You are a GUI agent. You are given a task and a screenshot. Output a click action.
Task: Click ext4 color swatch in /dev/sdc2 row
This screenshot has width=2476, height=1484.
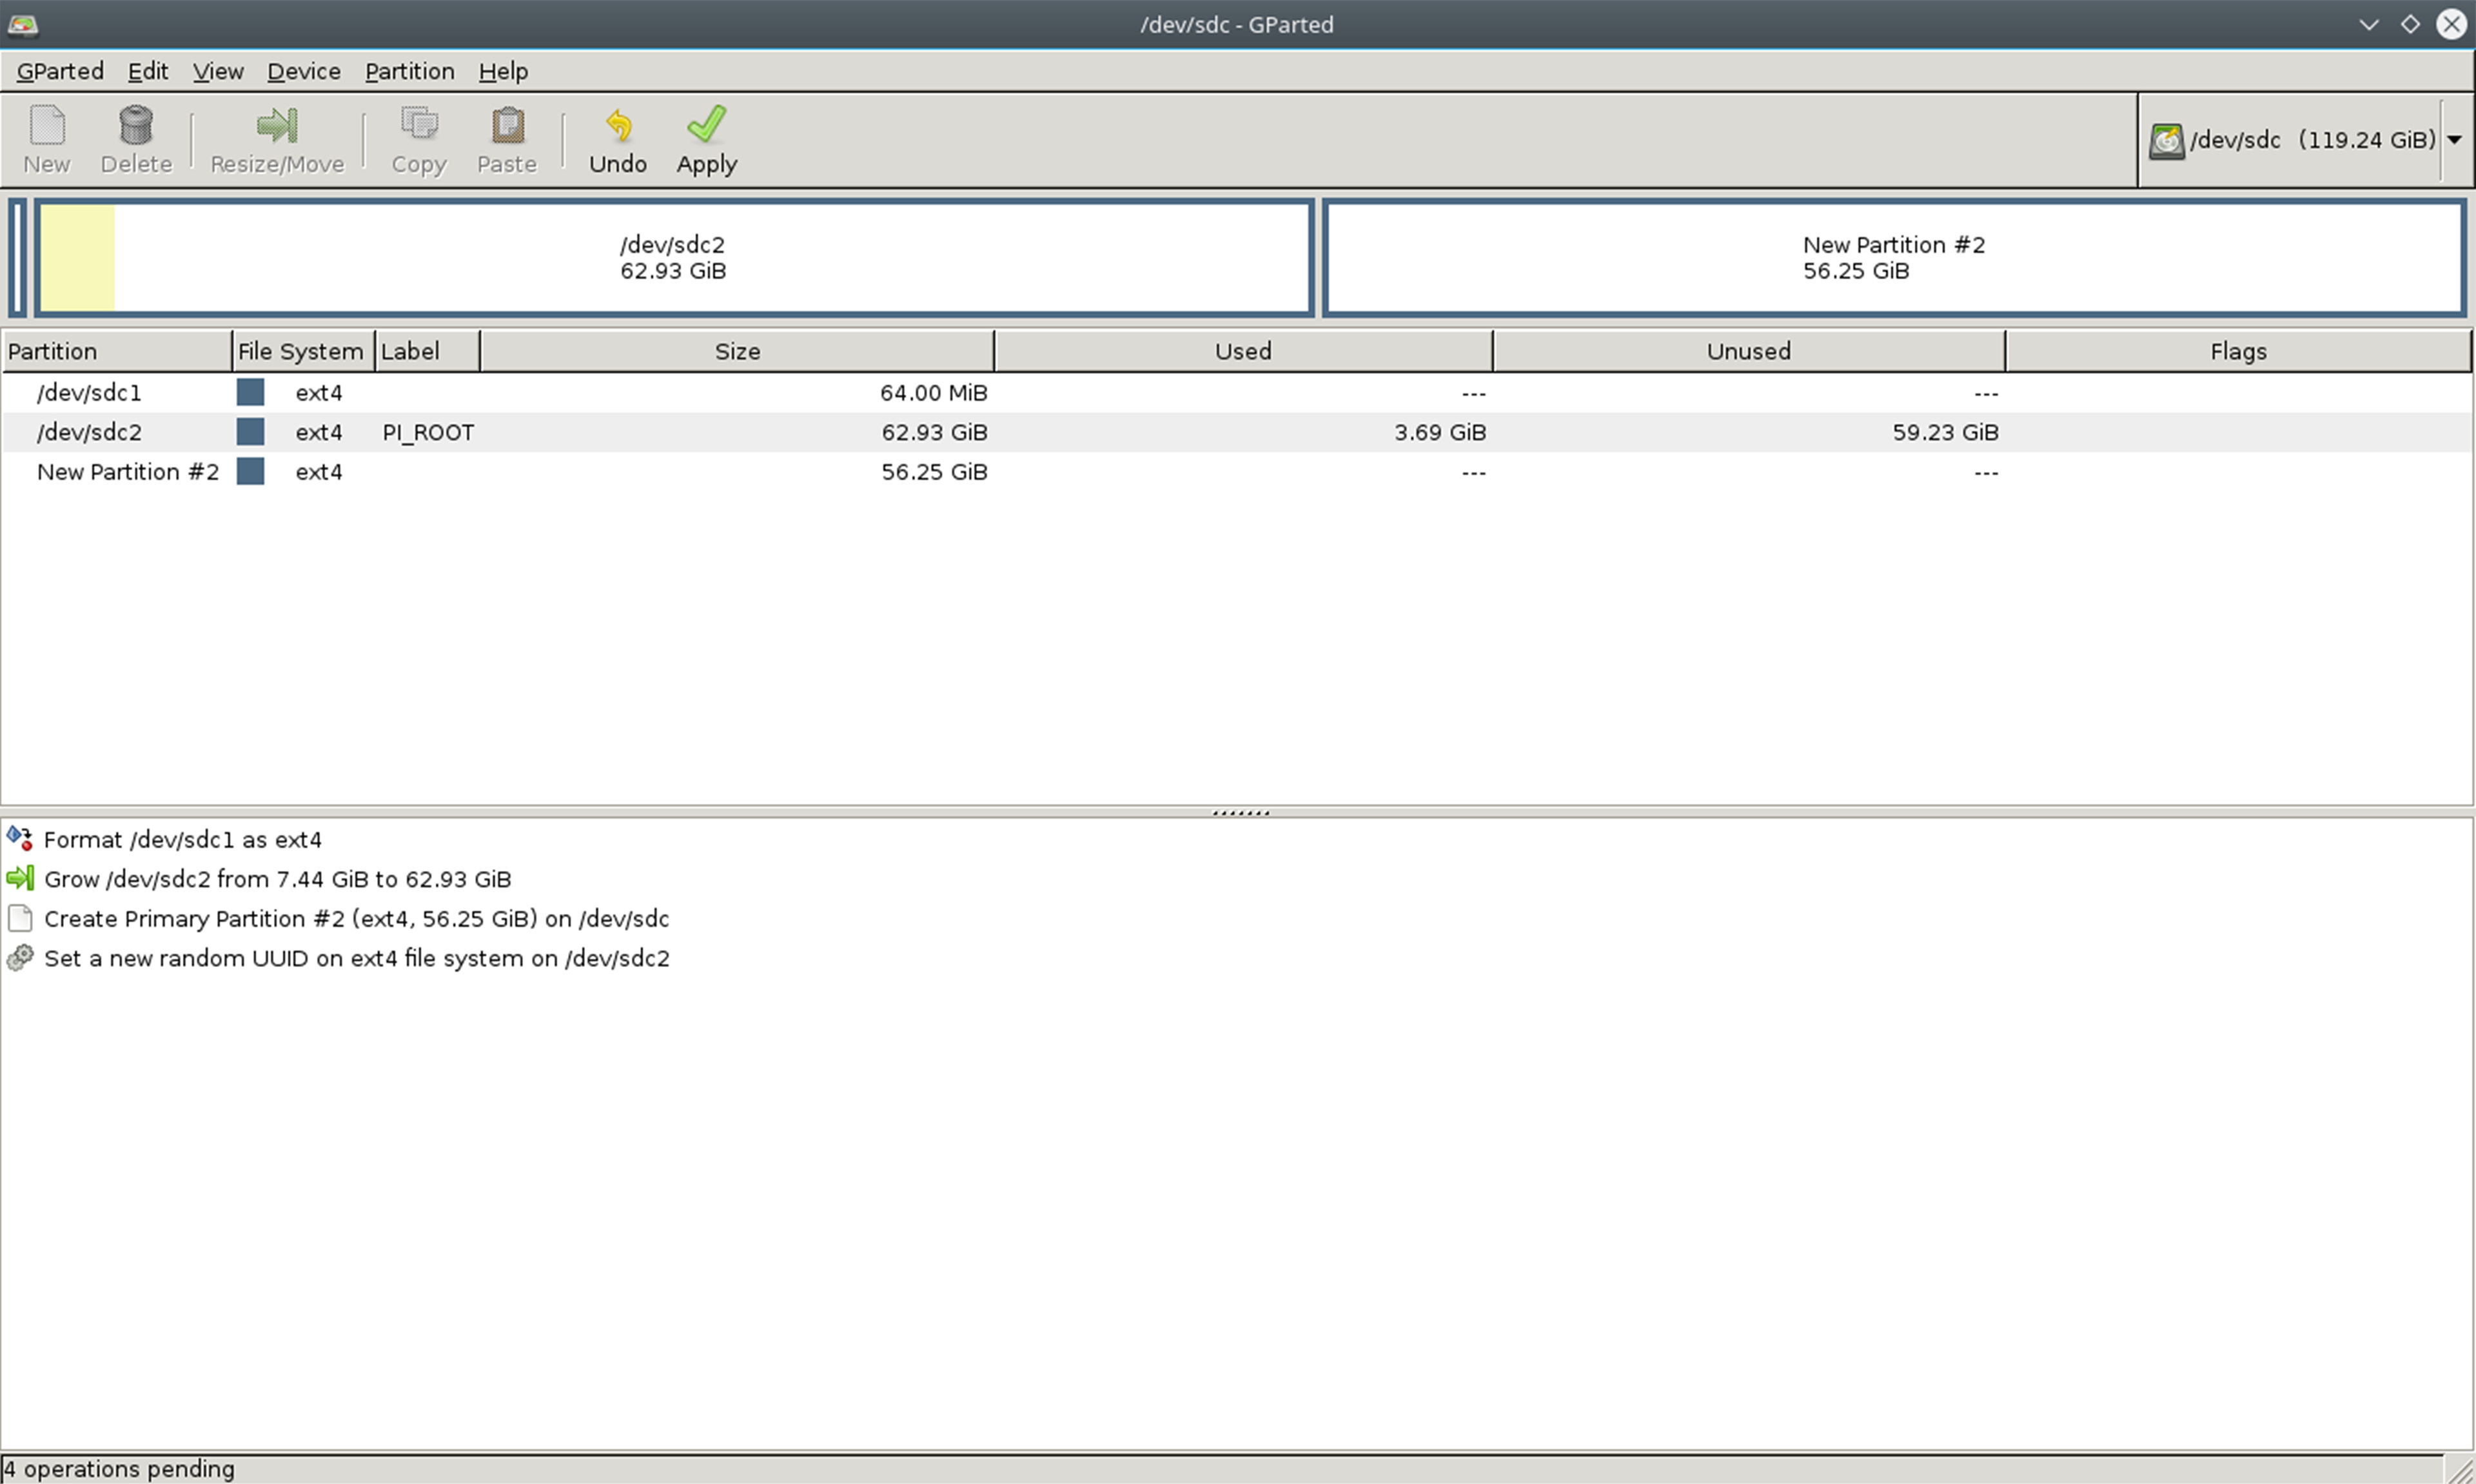(250, 432)
